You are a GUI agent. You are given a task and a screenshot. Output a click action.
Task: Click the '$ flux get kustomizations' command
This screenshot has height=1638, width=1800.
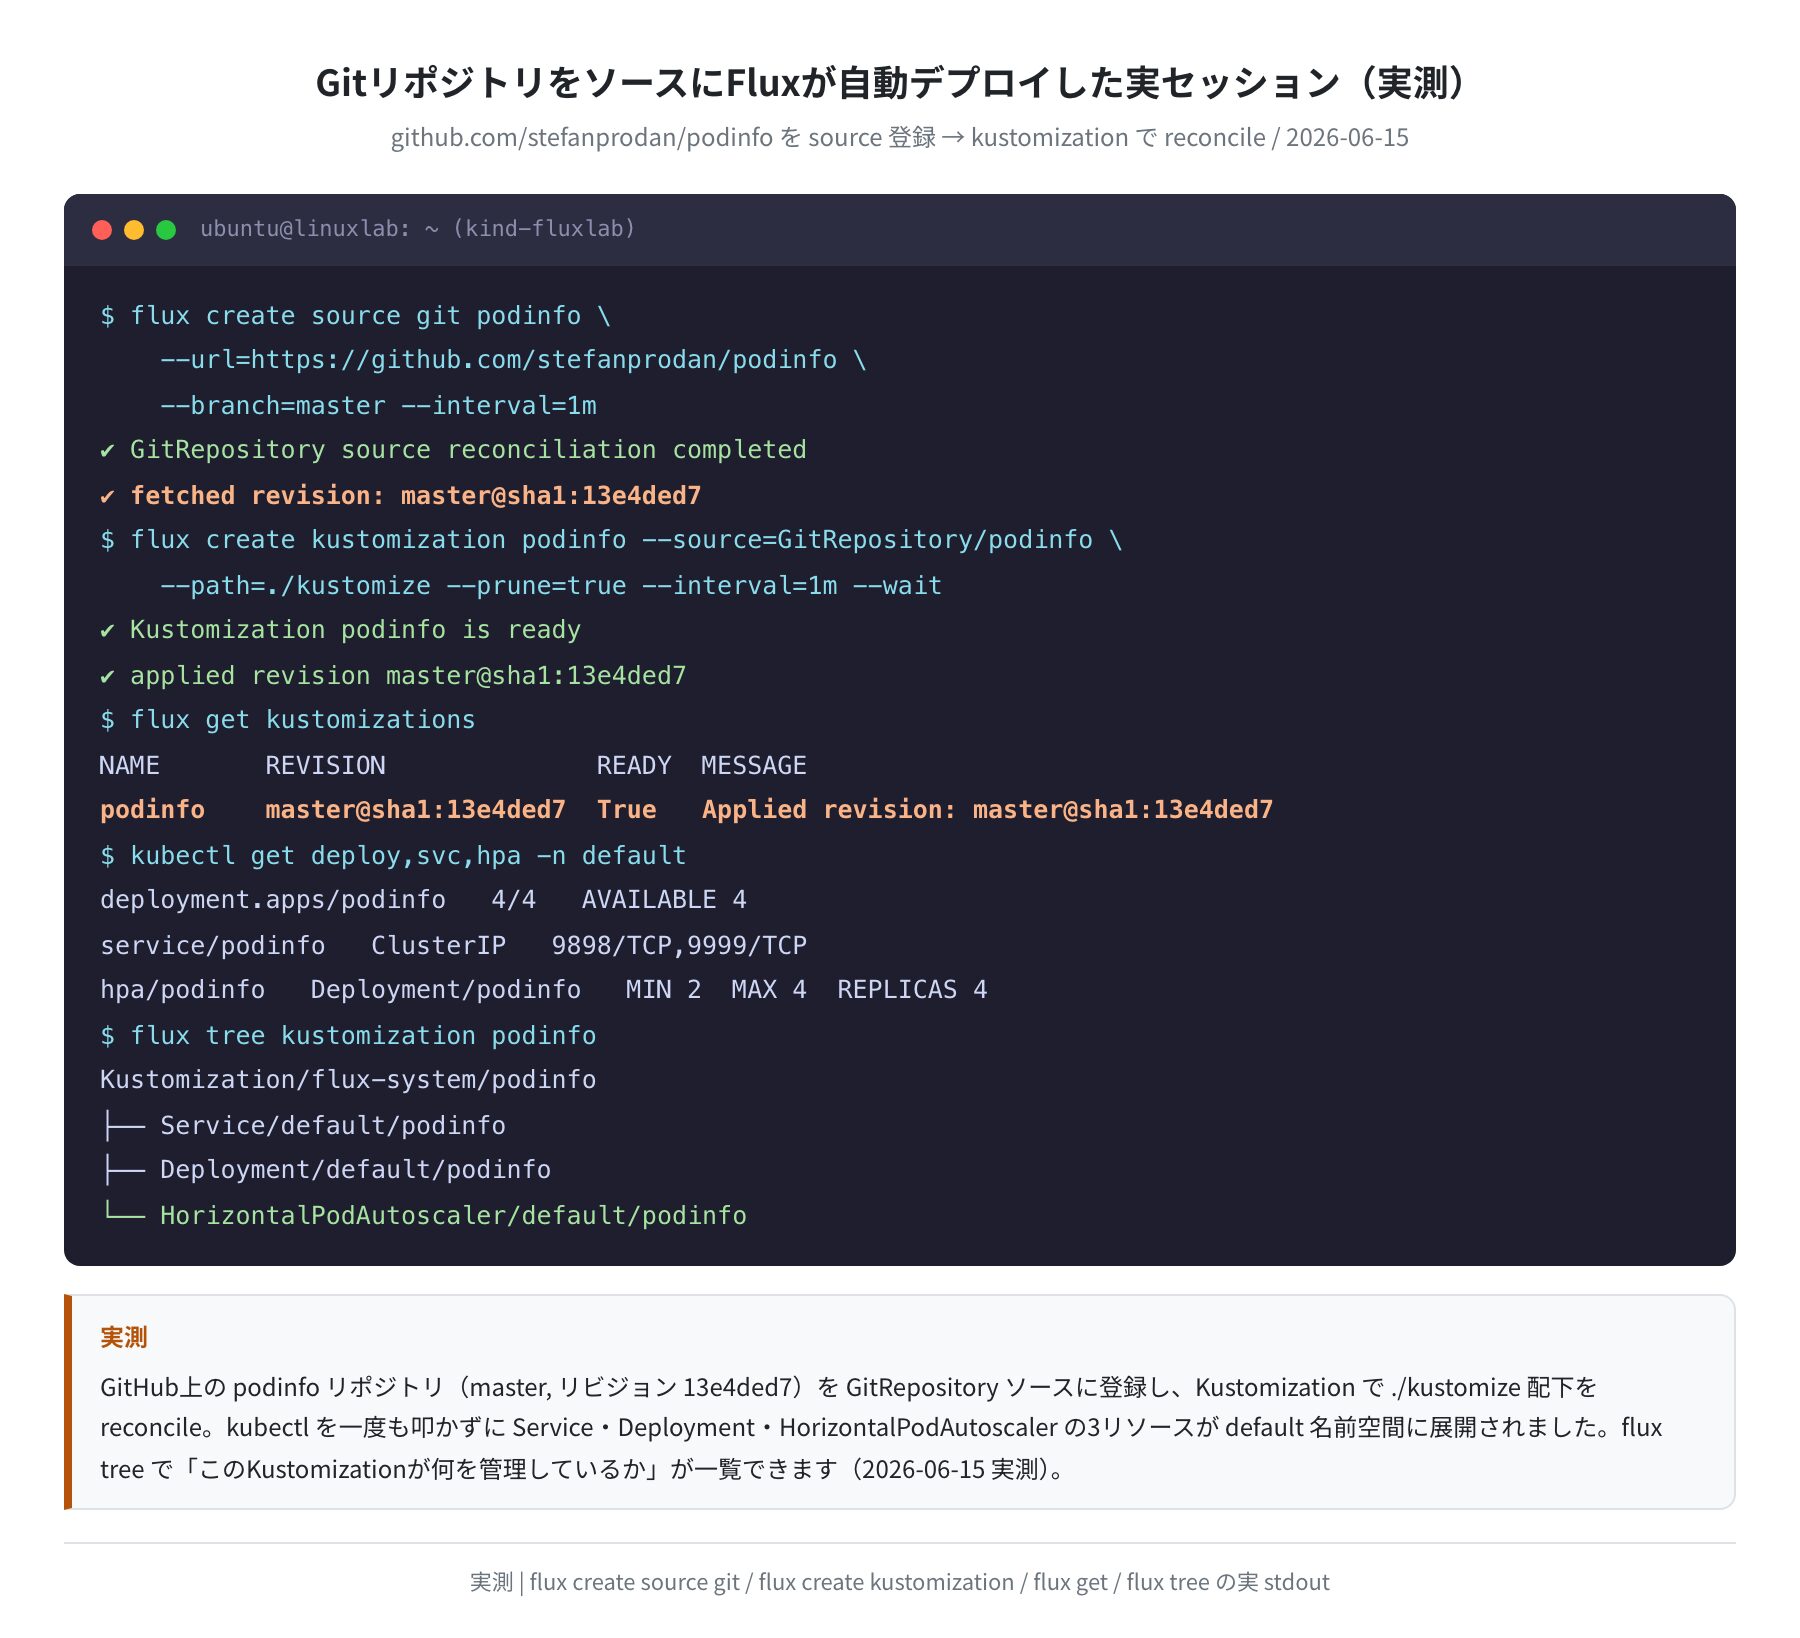coord(288,720)
